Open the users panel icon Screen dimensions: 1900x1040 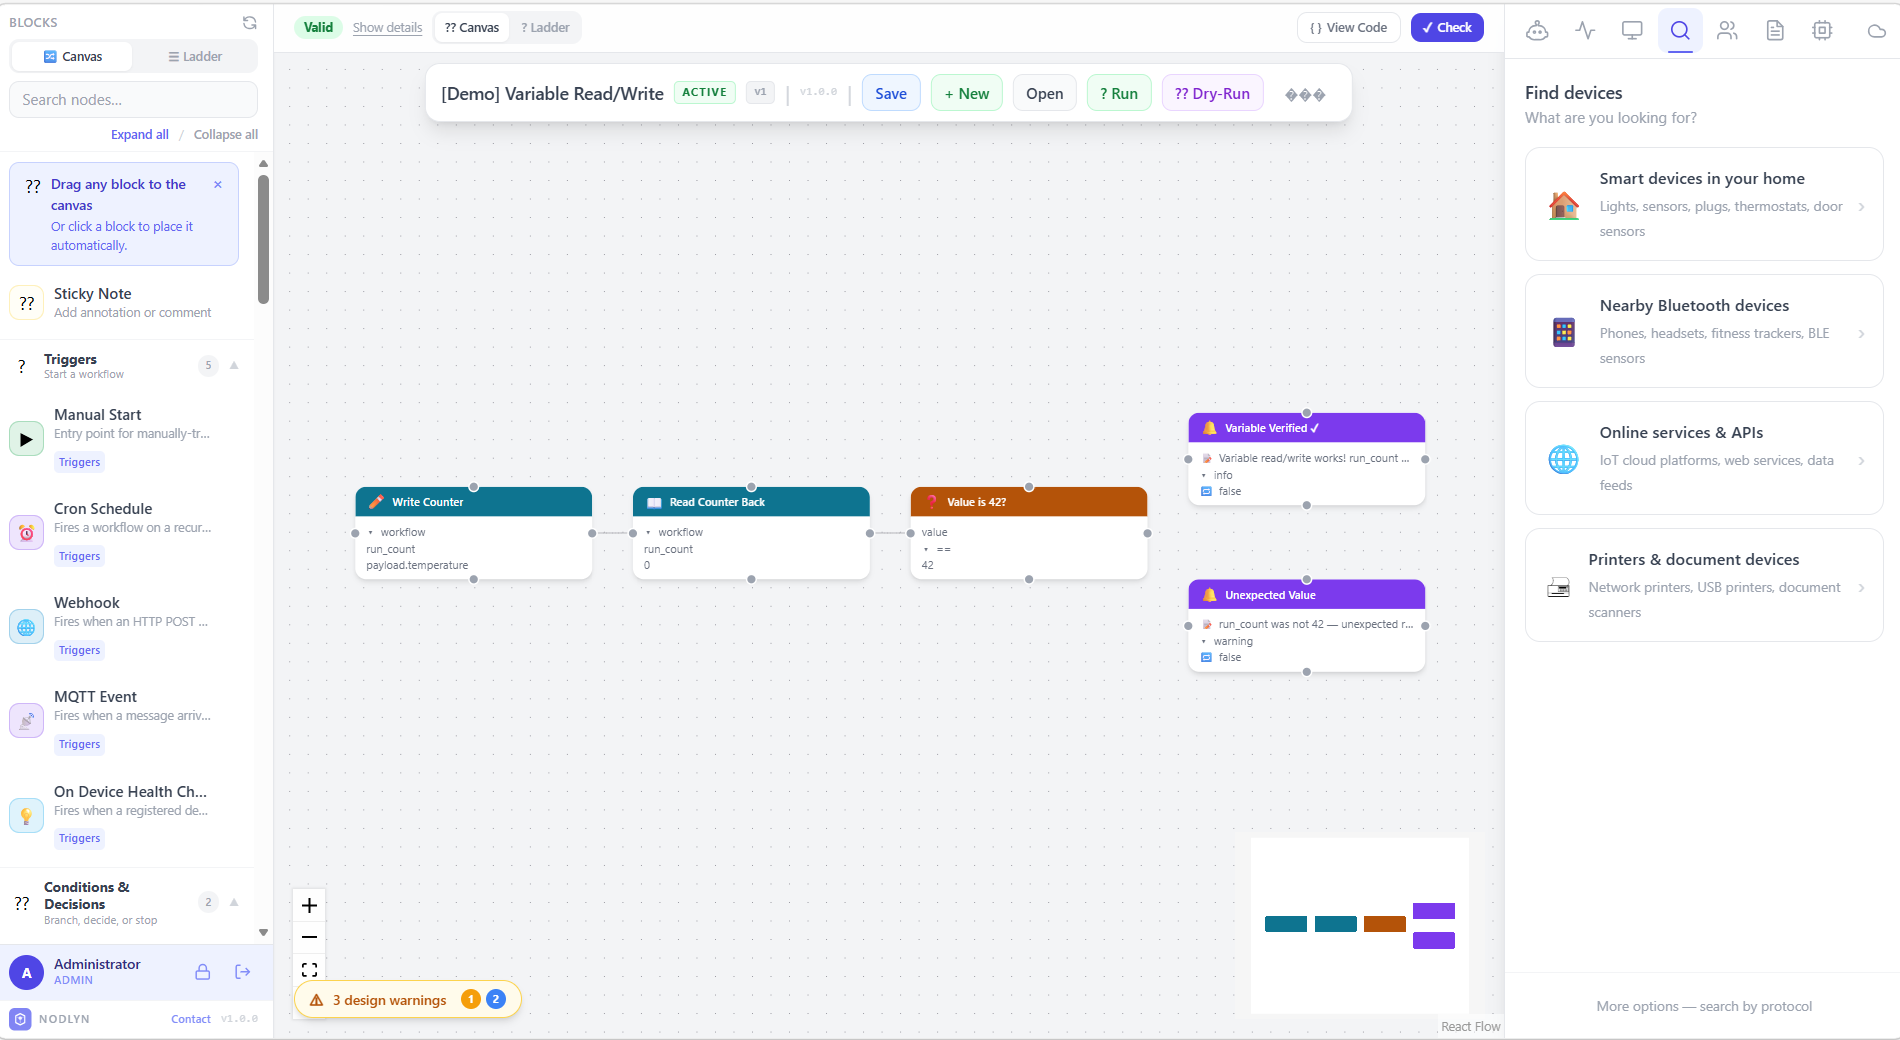point(1727,30)
